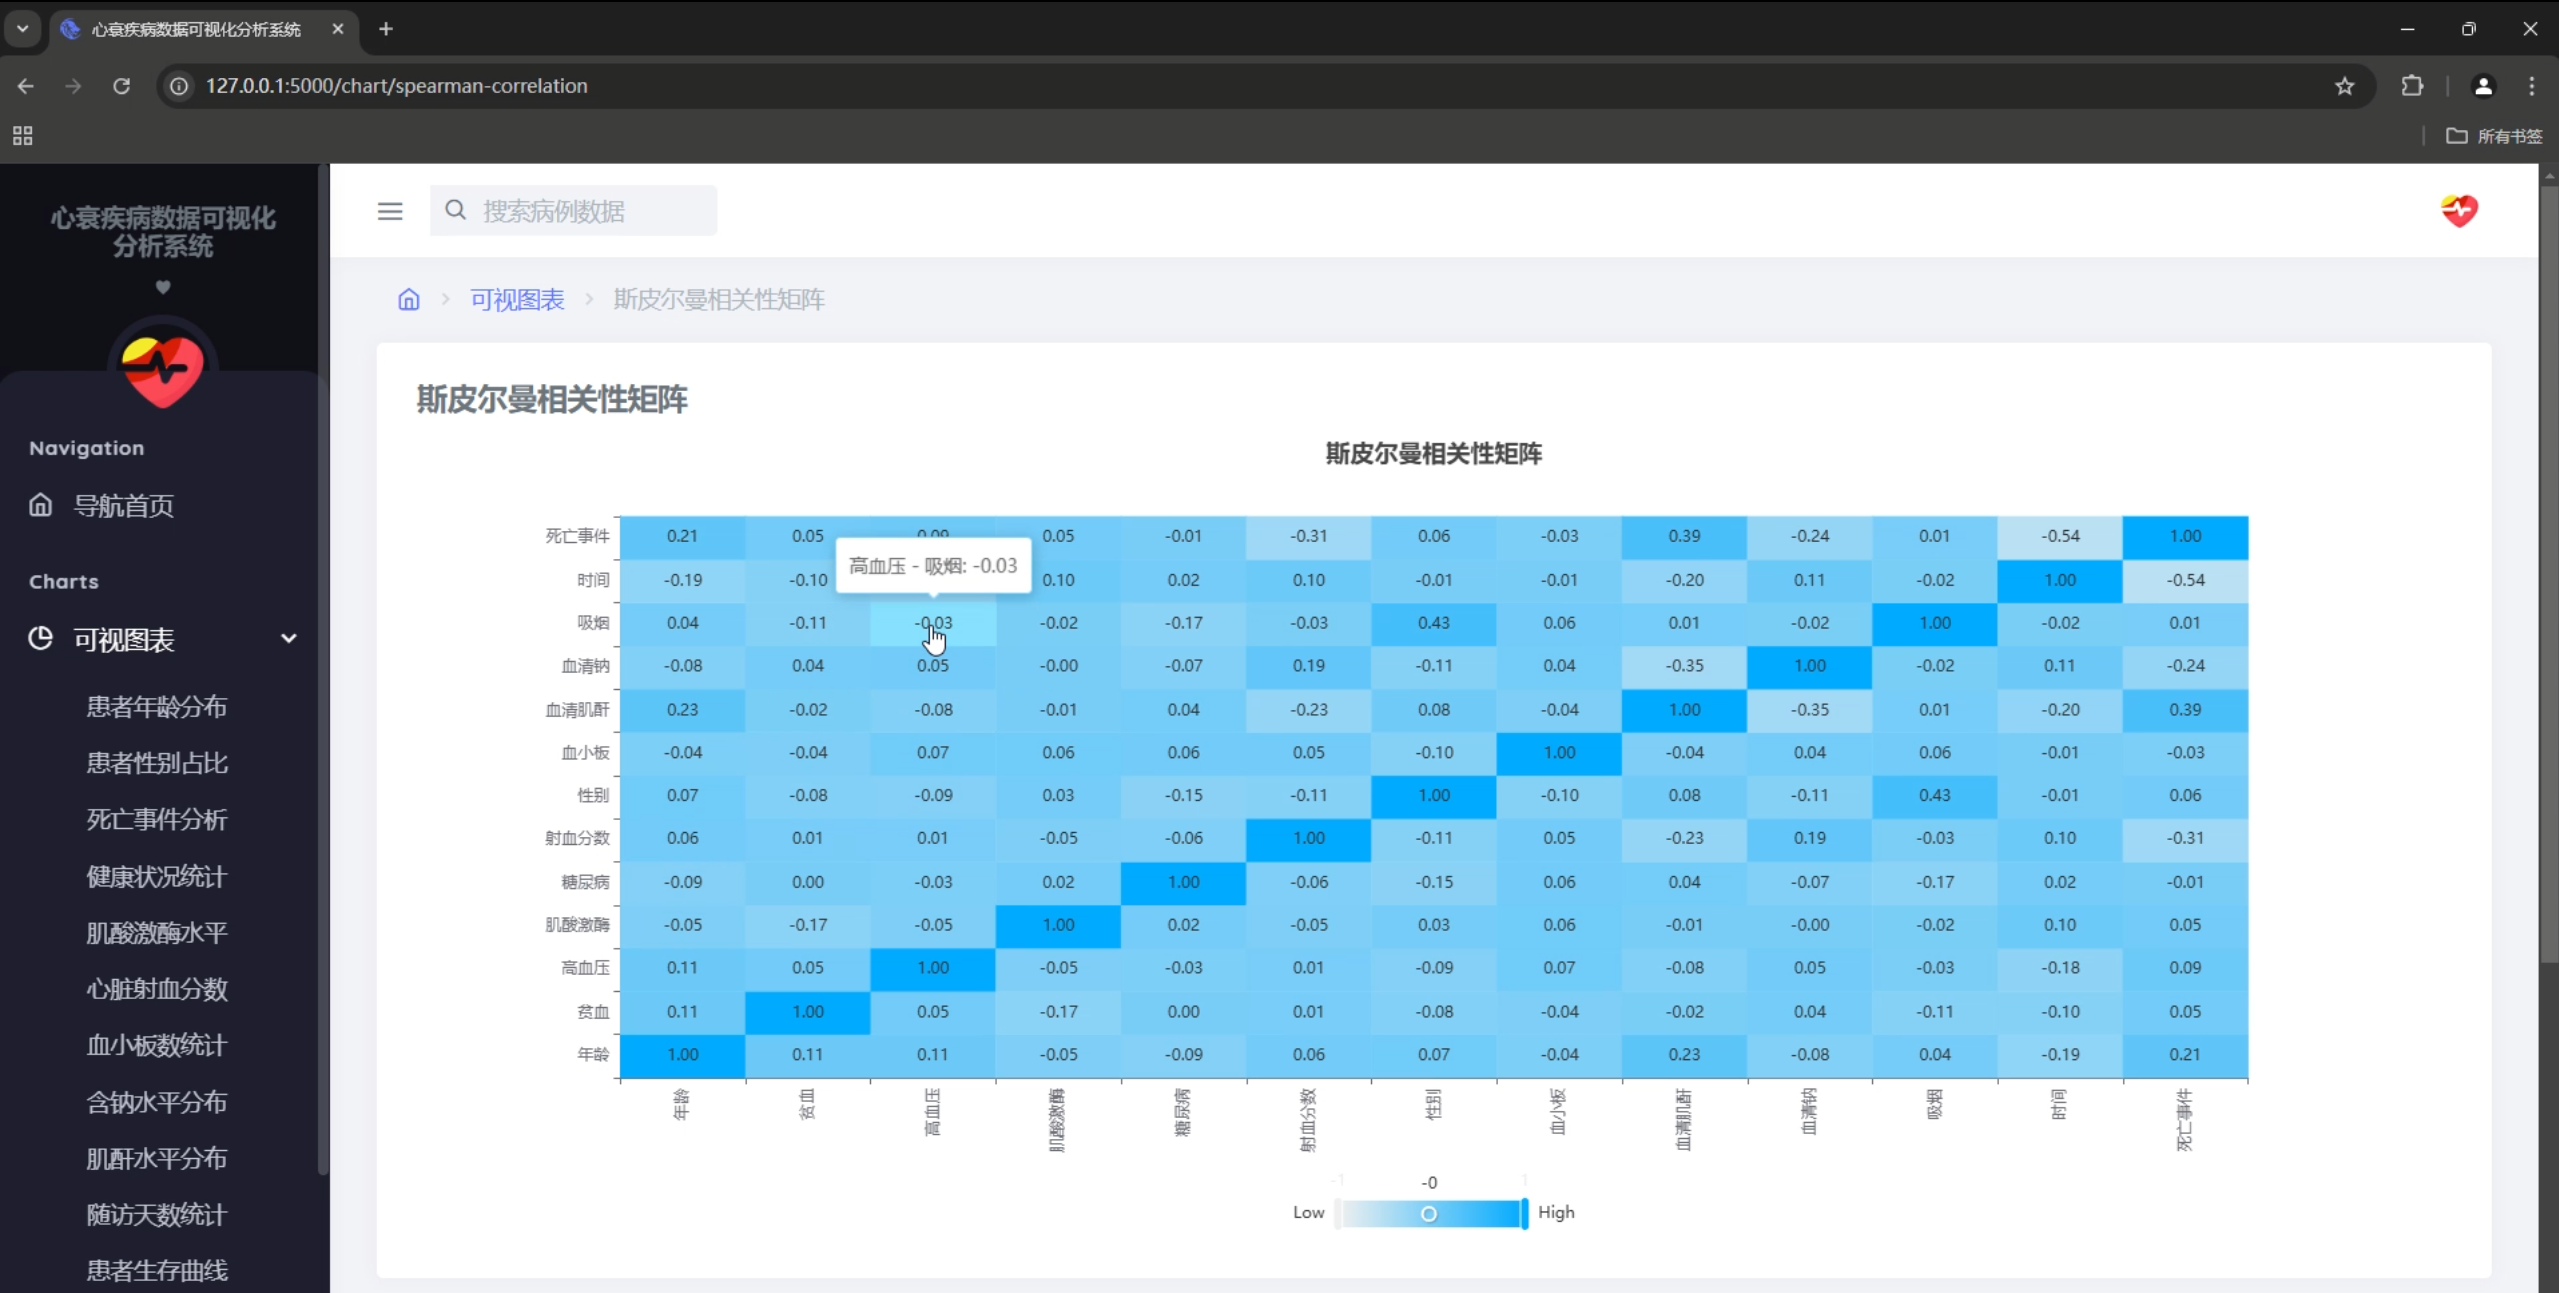The height and width of the screenshot is (1293, 2559).
Task: Open 健康状况统计 chart
Action: pos(157,876)
